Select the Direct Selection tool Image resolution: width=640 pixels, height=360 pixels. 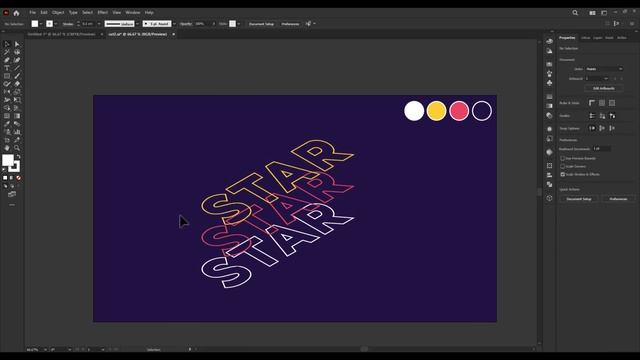[x=17, y=44]
